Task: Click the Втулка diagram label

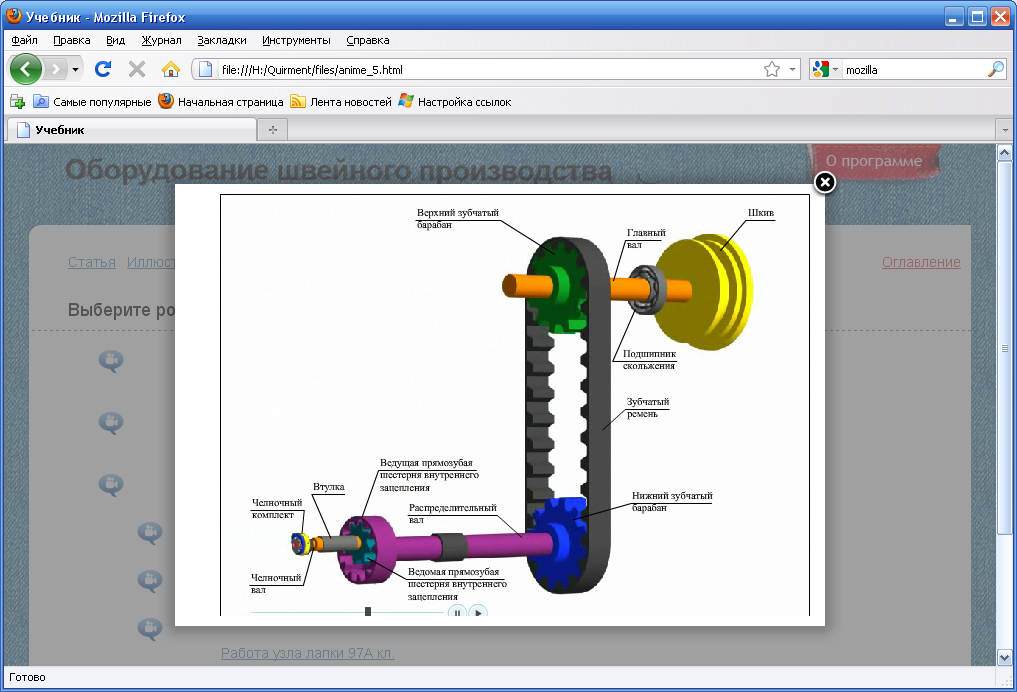Action: click(x=328, y=487)
